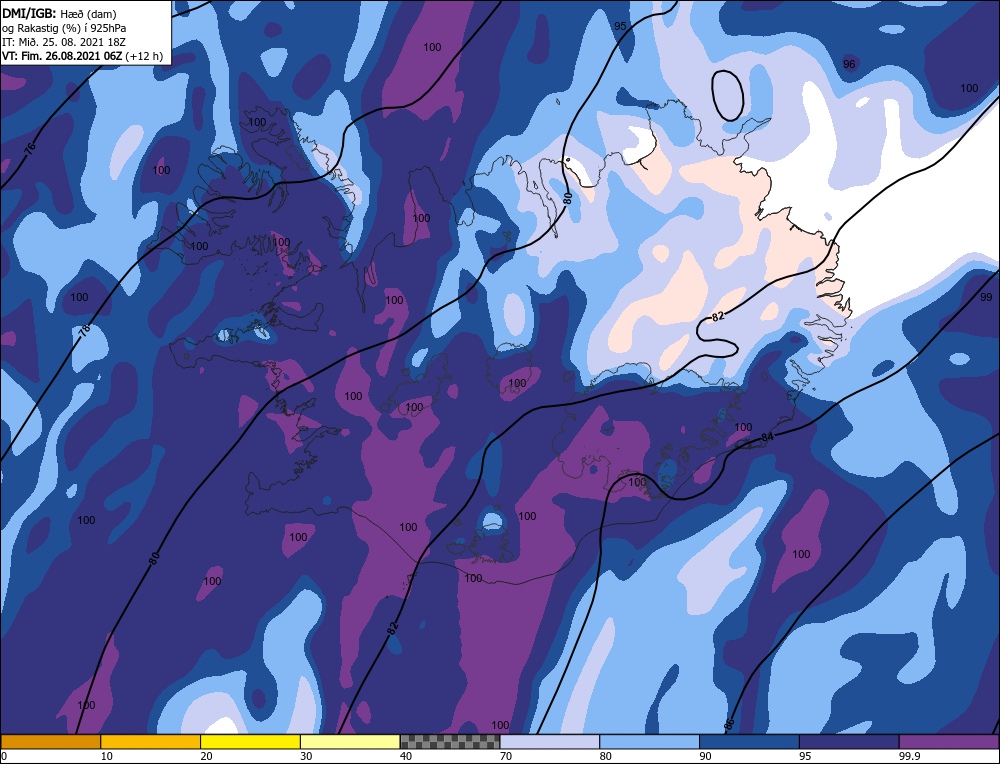This screenshot has width=1000, height=764.
Task: Click the legend scale value '70'
Action: pyautogui.click(x=506, y=756)
